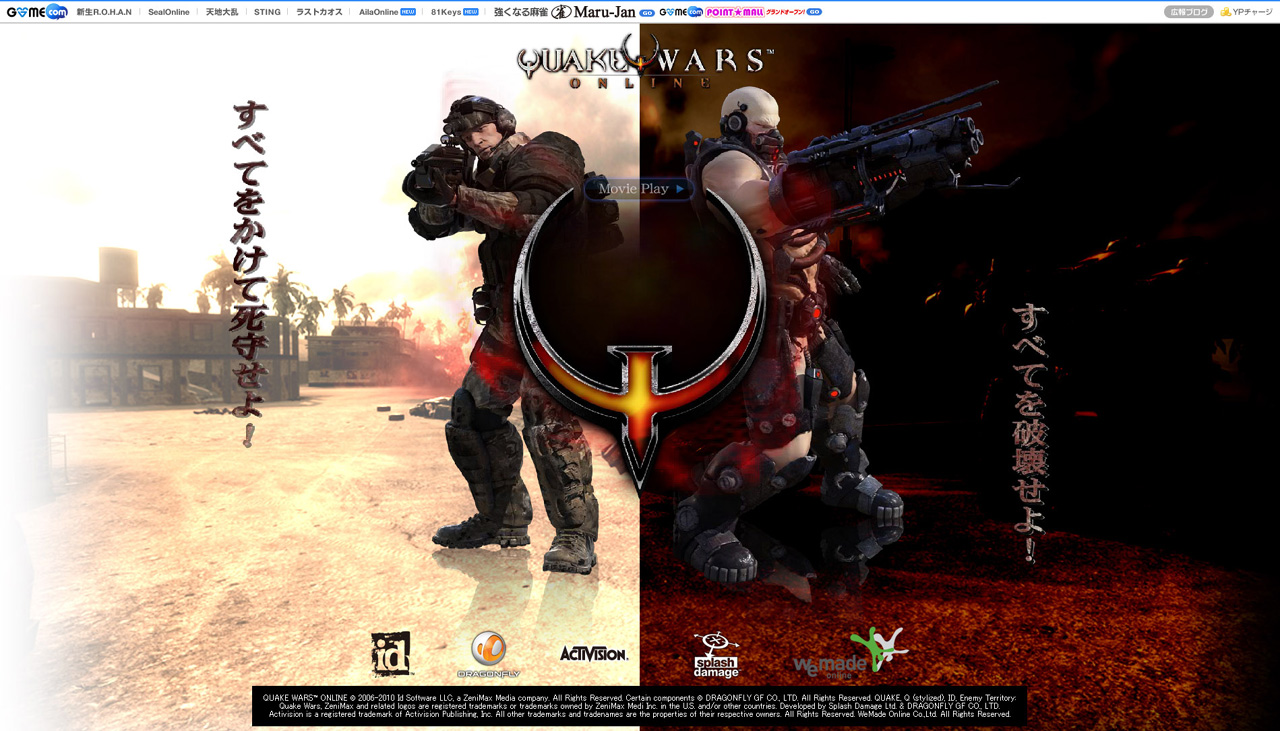Open the Dragonfly logo link

click(x=488, y=655)
